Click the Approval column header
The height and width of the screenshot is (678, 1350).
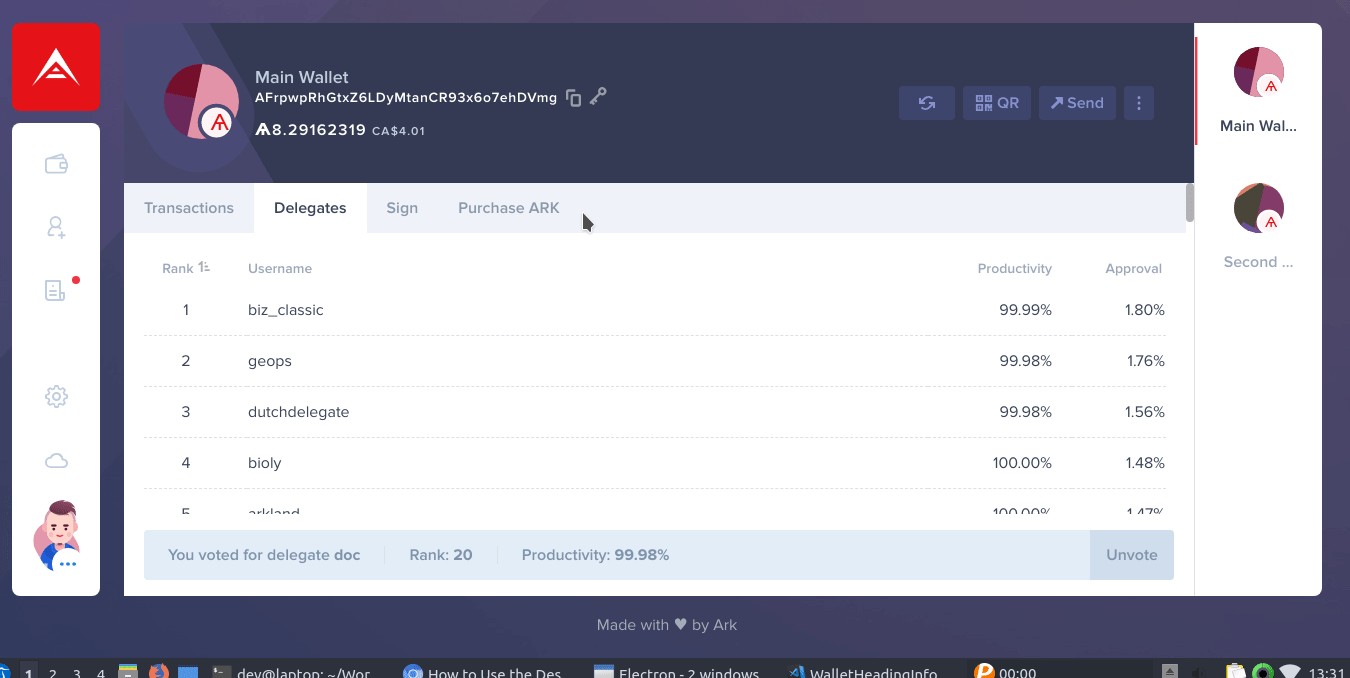(x=1133, y=268)
